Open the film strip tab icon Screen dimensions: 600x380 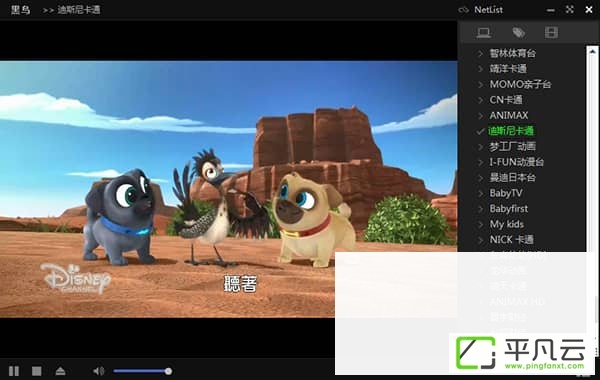coord(551,33)
